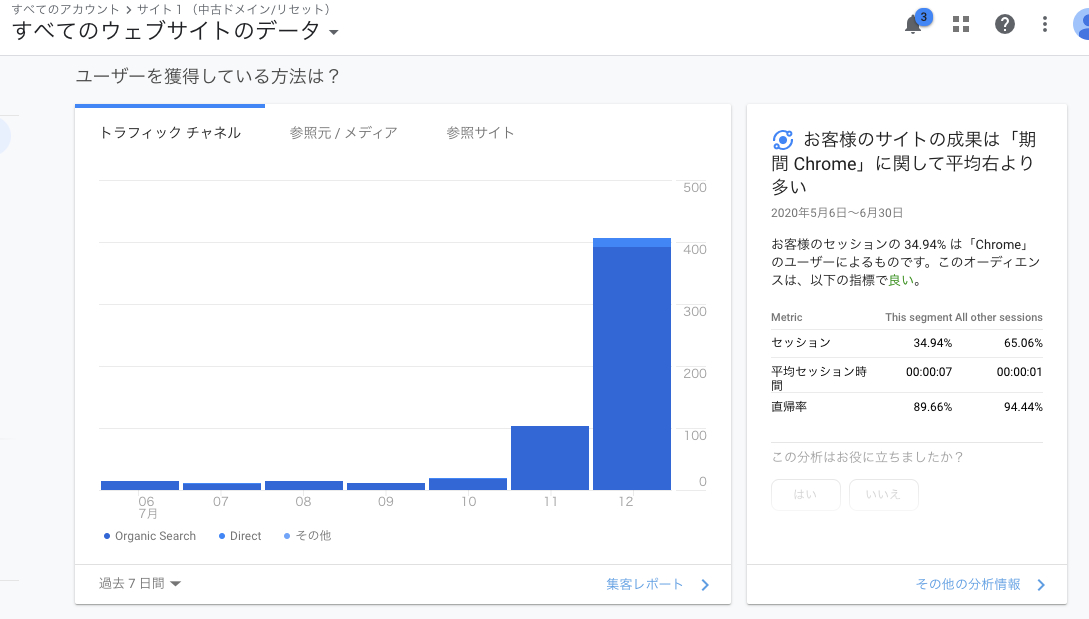Open the Analytics help icon
Image resolution: width=1089 pixels, height=619 pixels.
[1005, 24]
